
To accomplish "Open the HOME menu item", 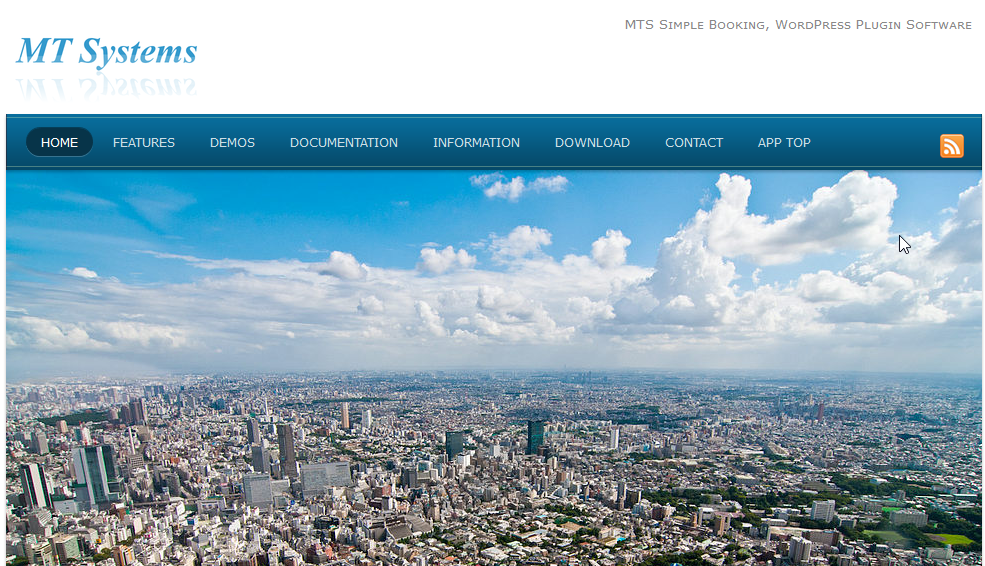I will pyautogui.click(x=59, y=143).
